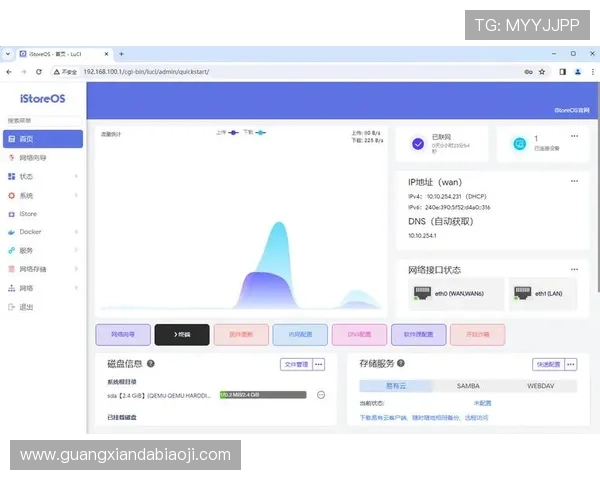The height and width of the screenshot is (480, 600).
Task: Click the iStoreOS logo in sidebar
Action: [x=42, y=99]
